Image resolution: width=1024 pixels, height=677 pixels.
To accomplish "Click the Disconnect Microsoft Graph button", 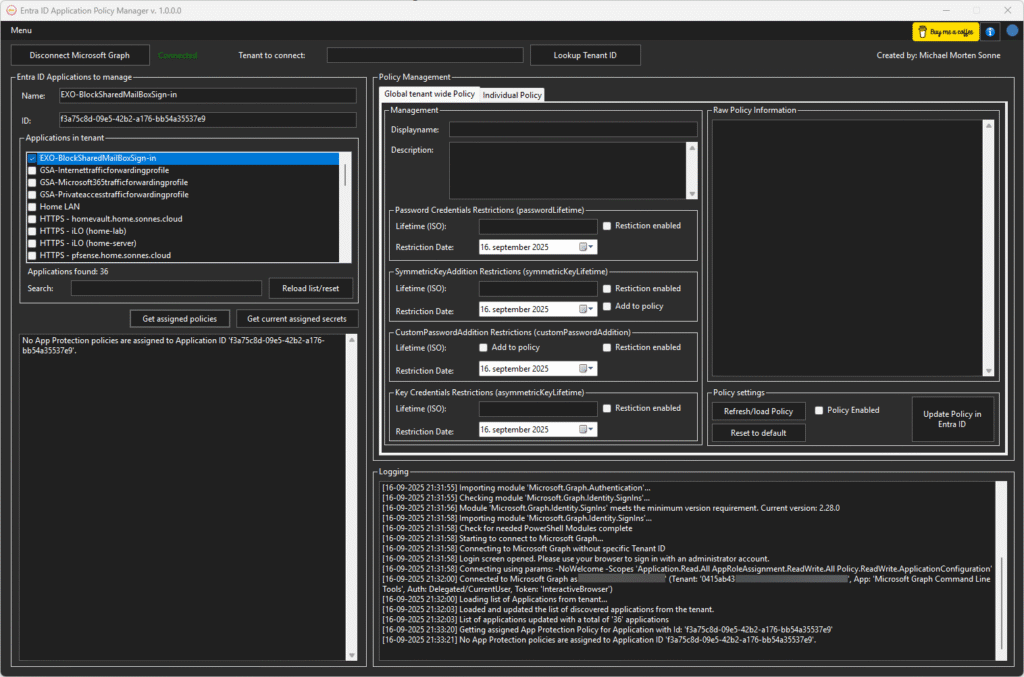I will 80,55.
